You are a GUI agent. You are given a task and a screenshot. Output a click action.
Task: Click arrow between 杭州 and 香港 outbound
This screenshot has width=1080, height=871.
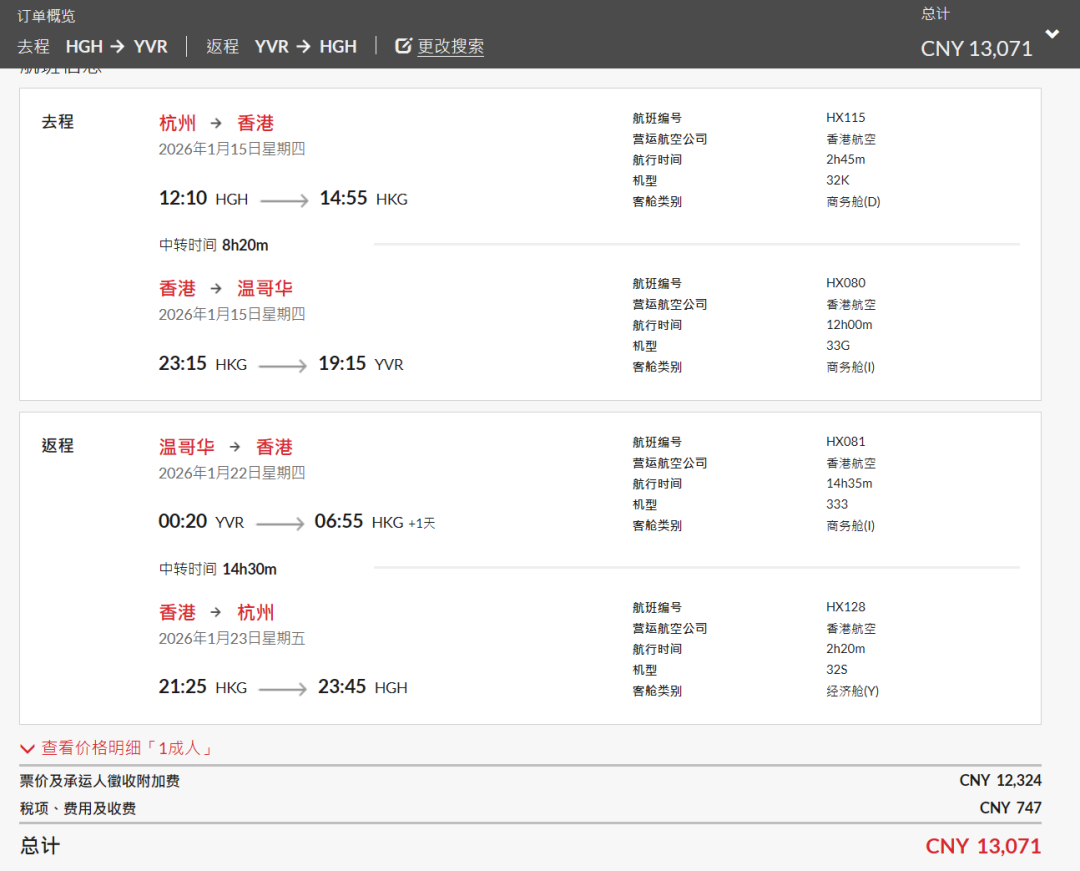click(216, 123)
